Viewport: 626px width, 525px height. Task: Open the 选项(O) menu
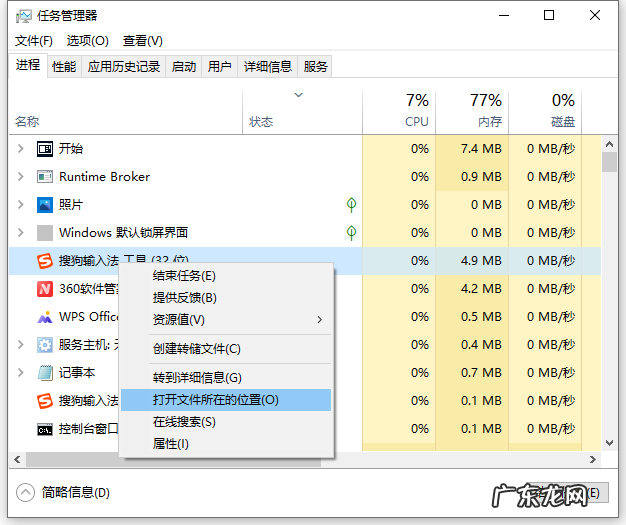87,41
